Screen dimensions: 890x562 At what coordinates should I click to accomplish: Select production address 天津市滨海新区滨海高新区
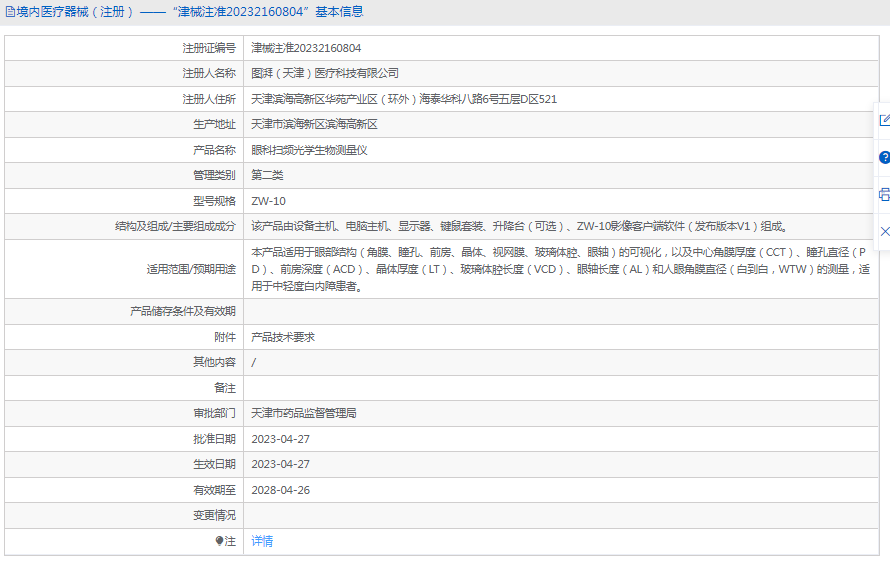[x=314, y=124]
